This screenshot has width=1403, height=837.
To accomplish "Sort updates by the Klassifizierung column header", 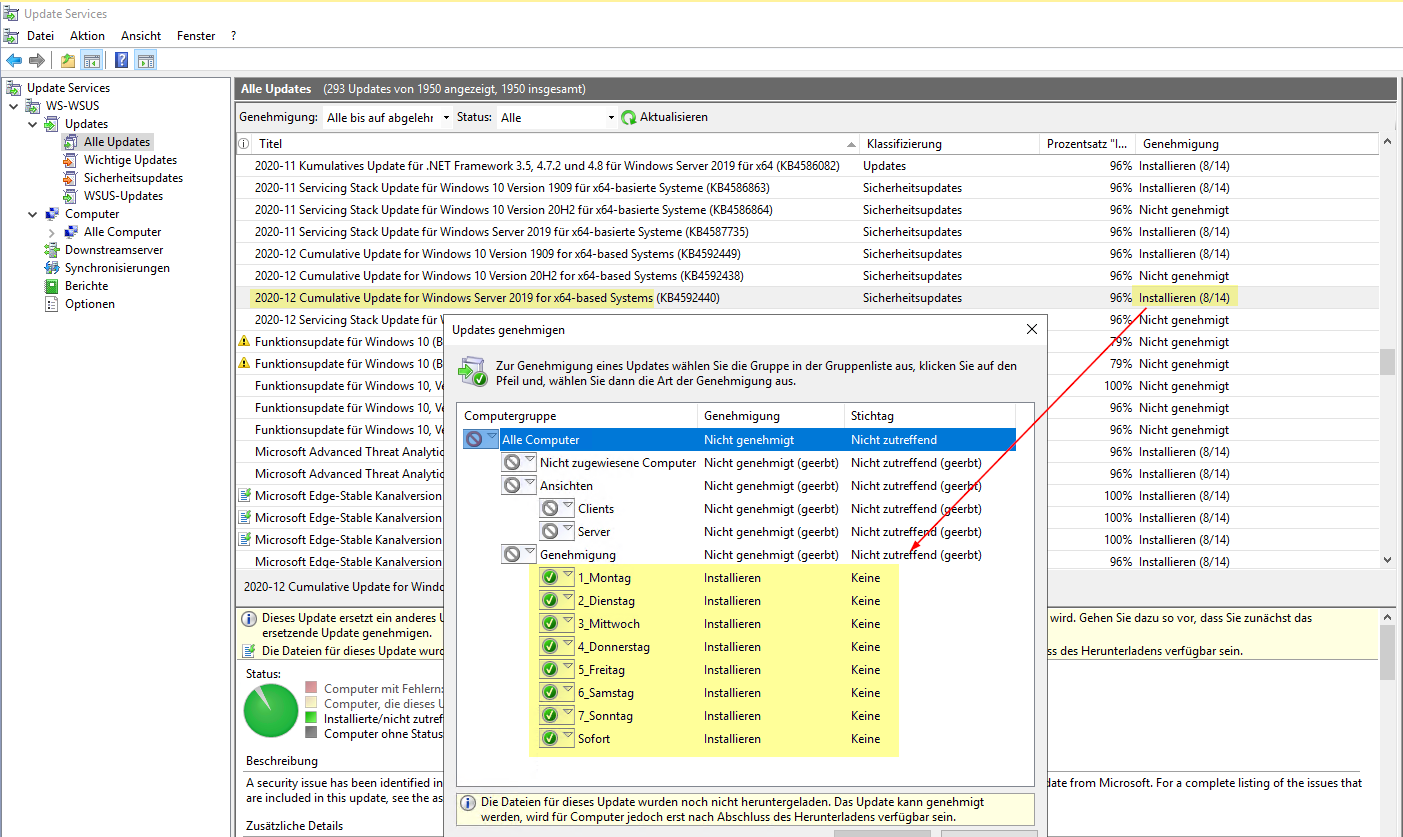I will (x=949, y=144).
